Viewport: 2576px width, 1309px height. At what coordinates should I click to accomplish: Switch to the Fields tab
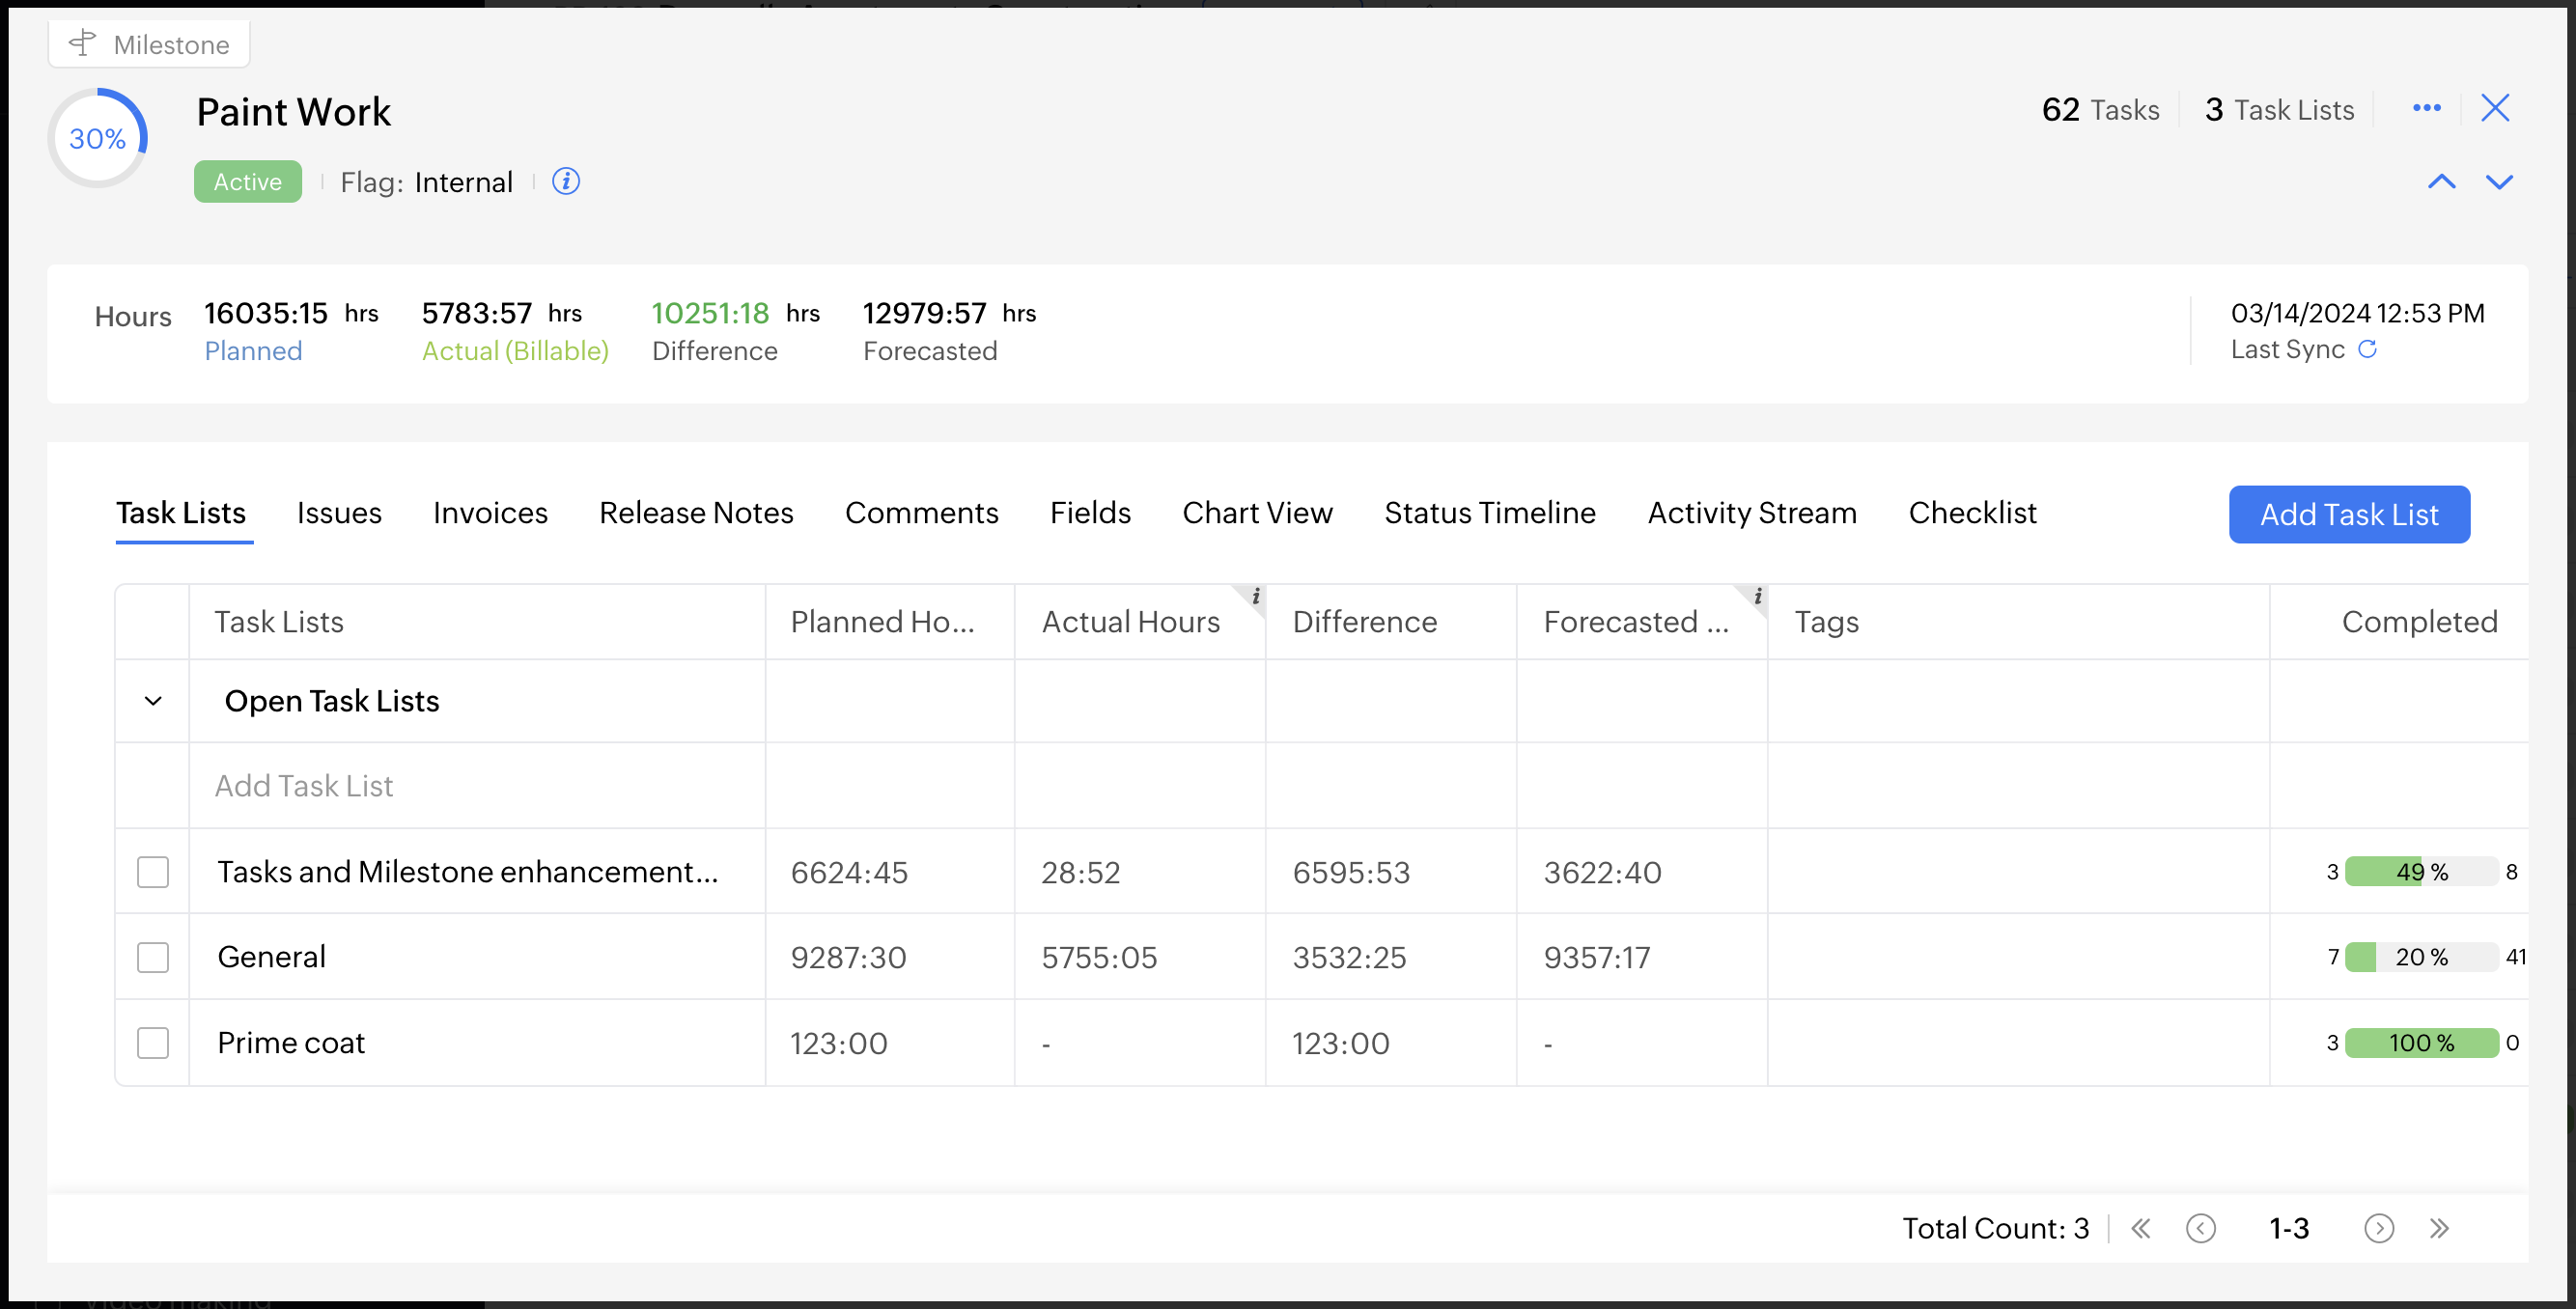point(1090,513)
